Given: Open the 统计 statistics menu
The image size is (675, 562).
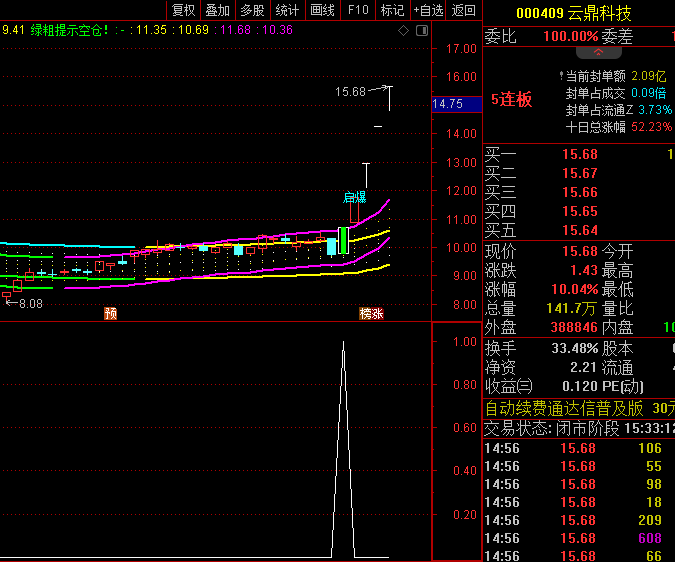Looking at the screenshot, I should [287, 10].
